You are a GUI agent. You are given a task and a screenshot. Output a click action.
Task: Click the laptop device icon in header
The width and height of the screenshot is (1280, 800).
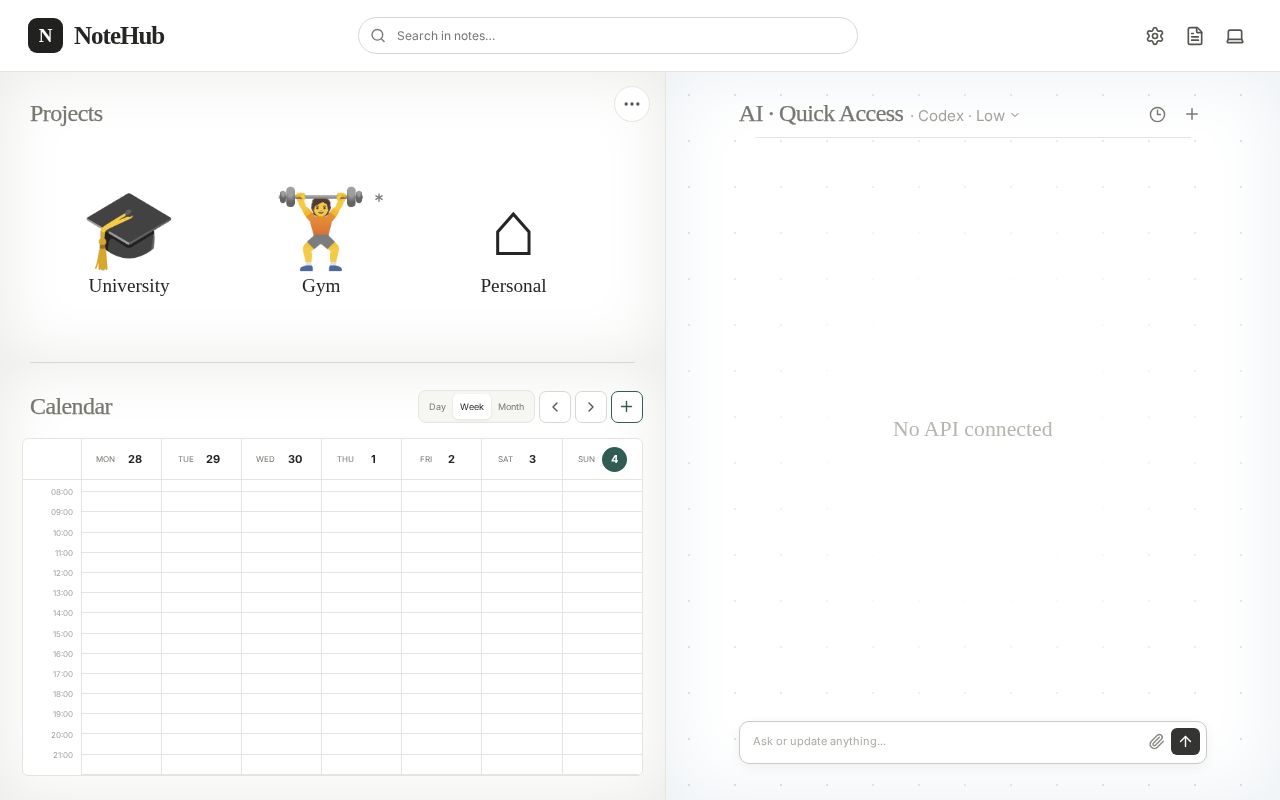(x=1235, y=36)
